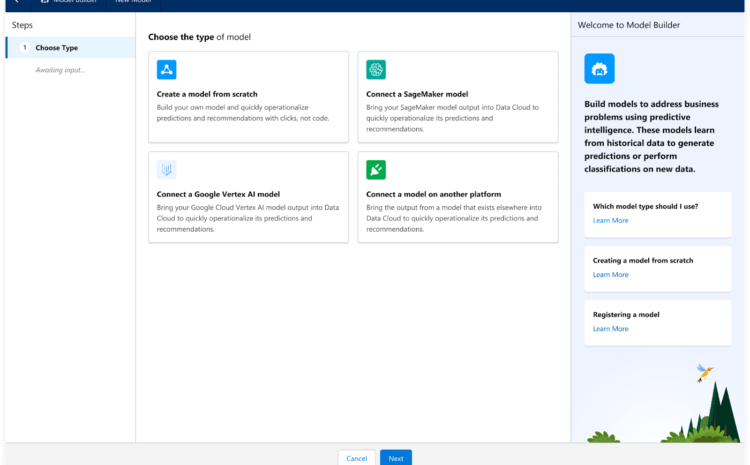Click the Steps panel heading
750x465 pixels.
pos(22,25)
